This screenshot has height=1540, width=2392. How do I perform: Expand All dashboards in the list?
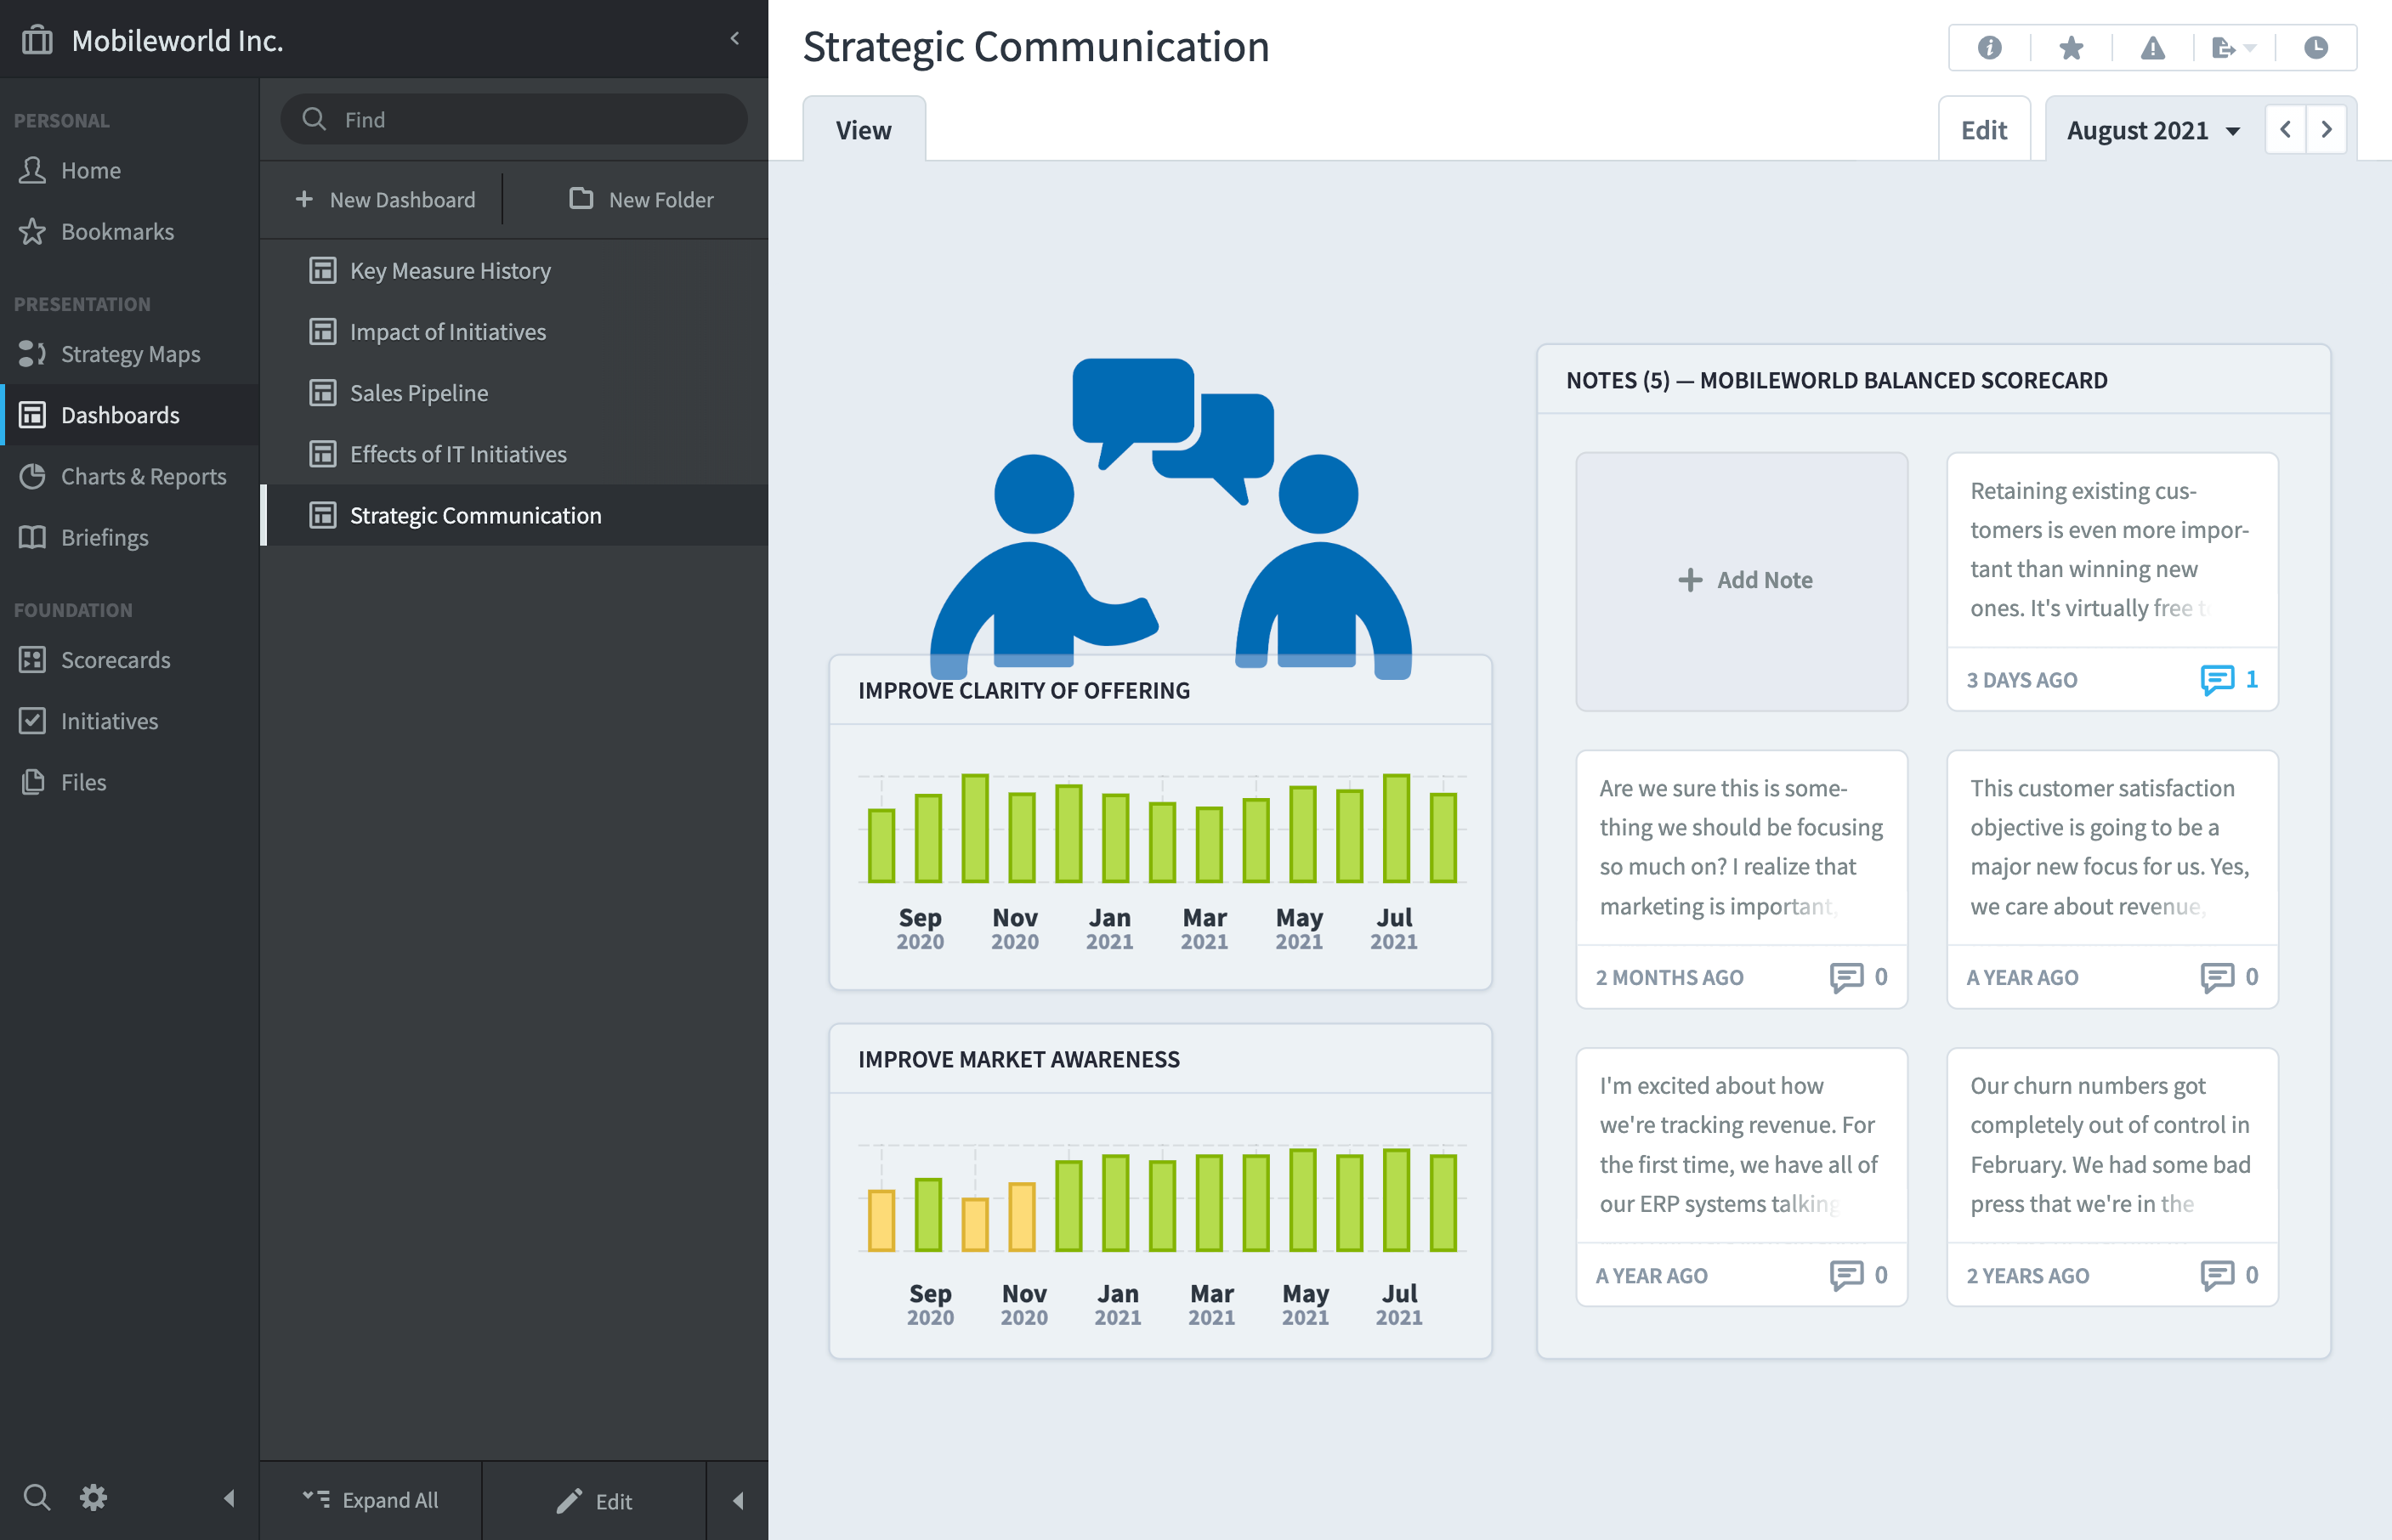[371, 1499]
